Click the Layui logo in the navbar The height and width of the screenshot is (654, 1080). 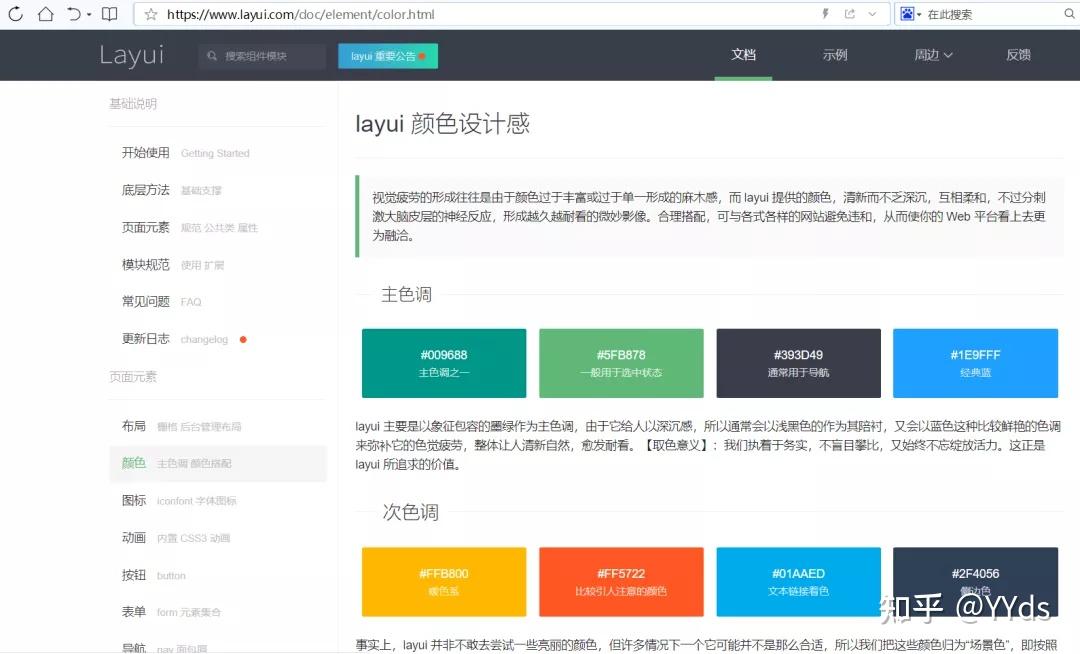point(131,55)
